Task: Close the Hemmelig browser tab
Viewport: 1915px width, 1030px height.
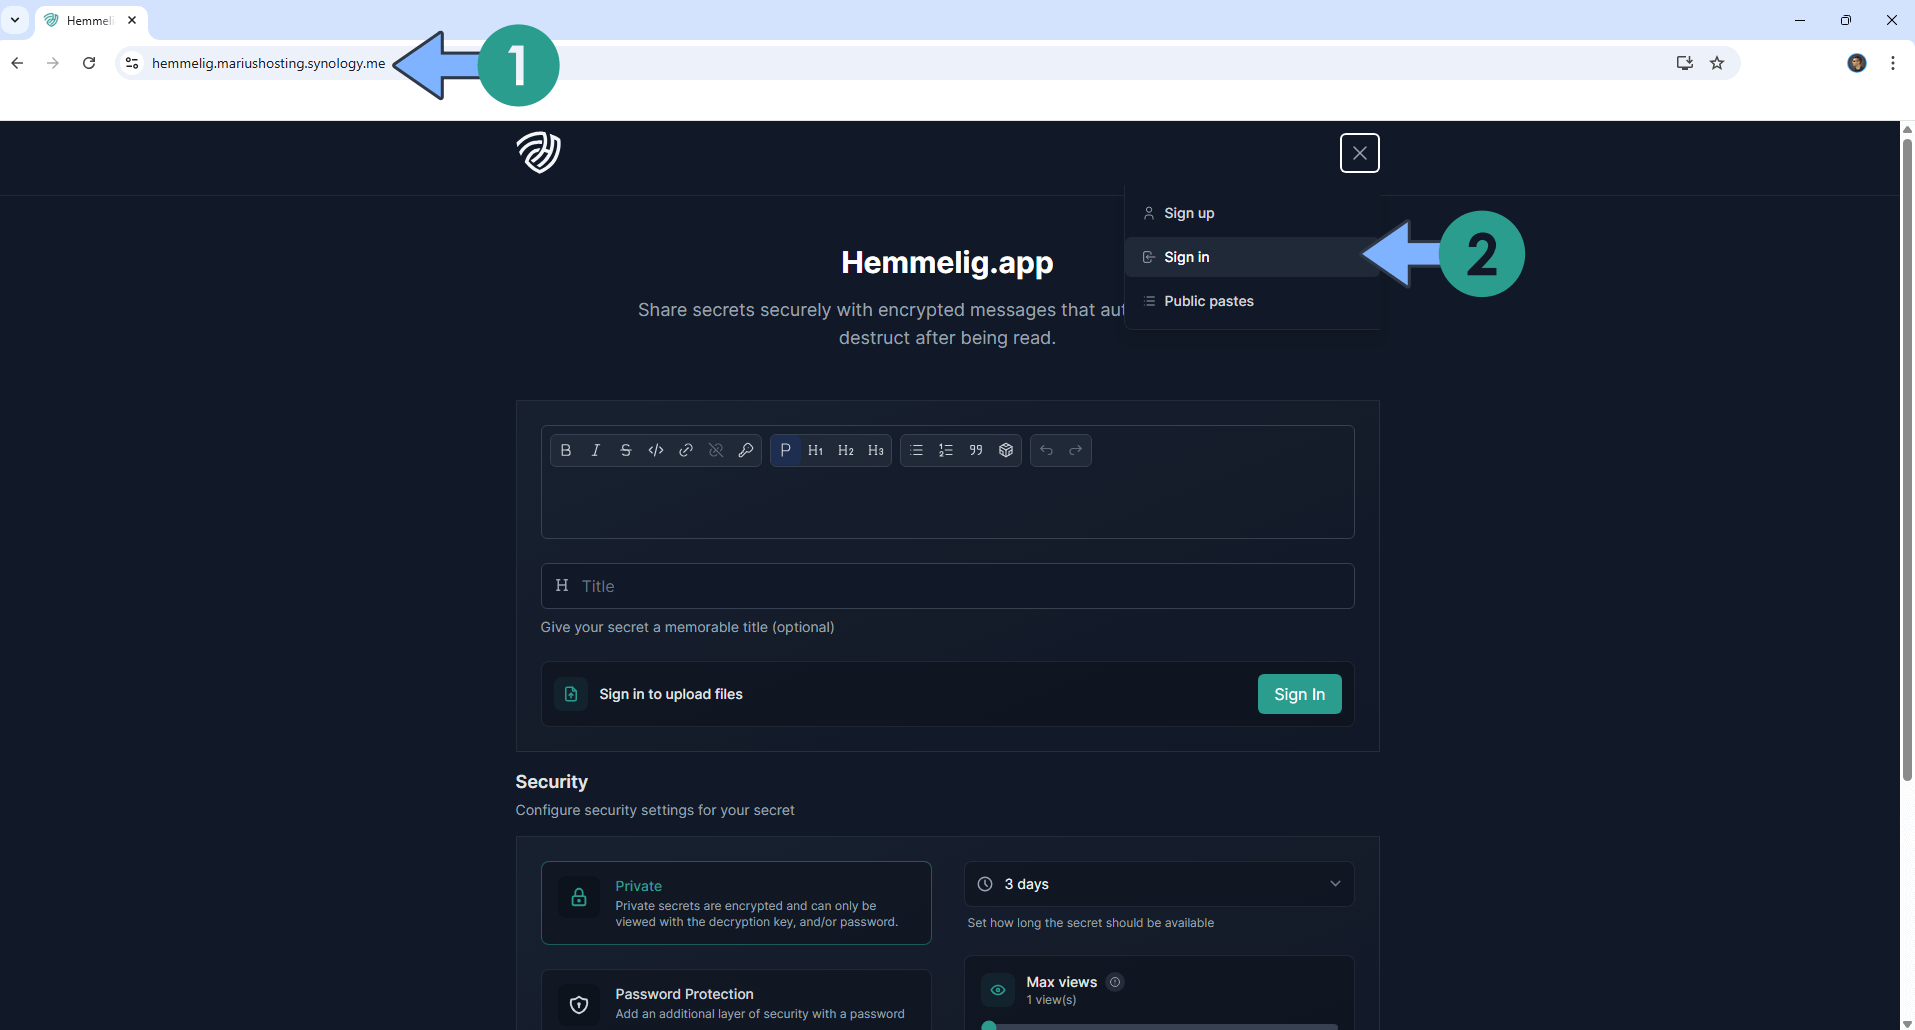Action: [132, 20]
